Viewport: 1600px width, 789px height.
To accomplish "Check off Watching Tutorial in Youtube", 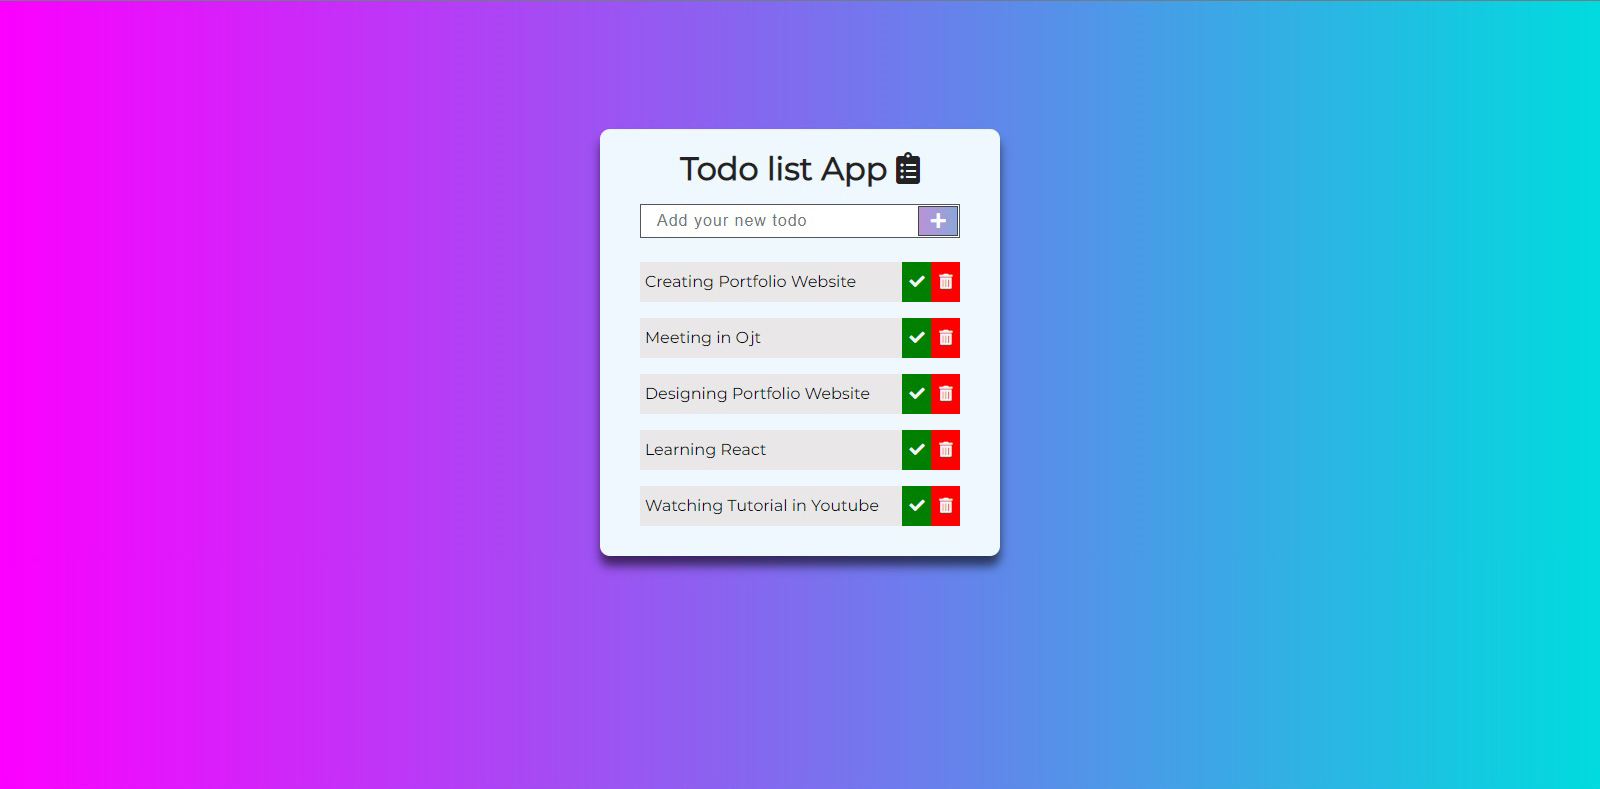I will [916, 506].
